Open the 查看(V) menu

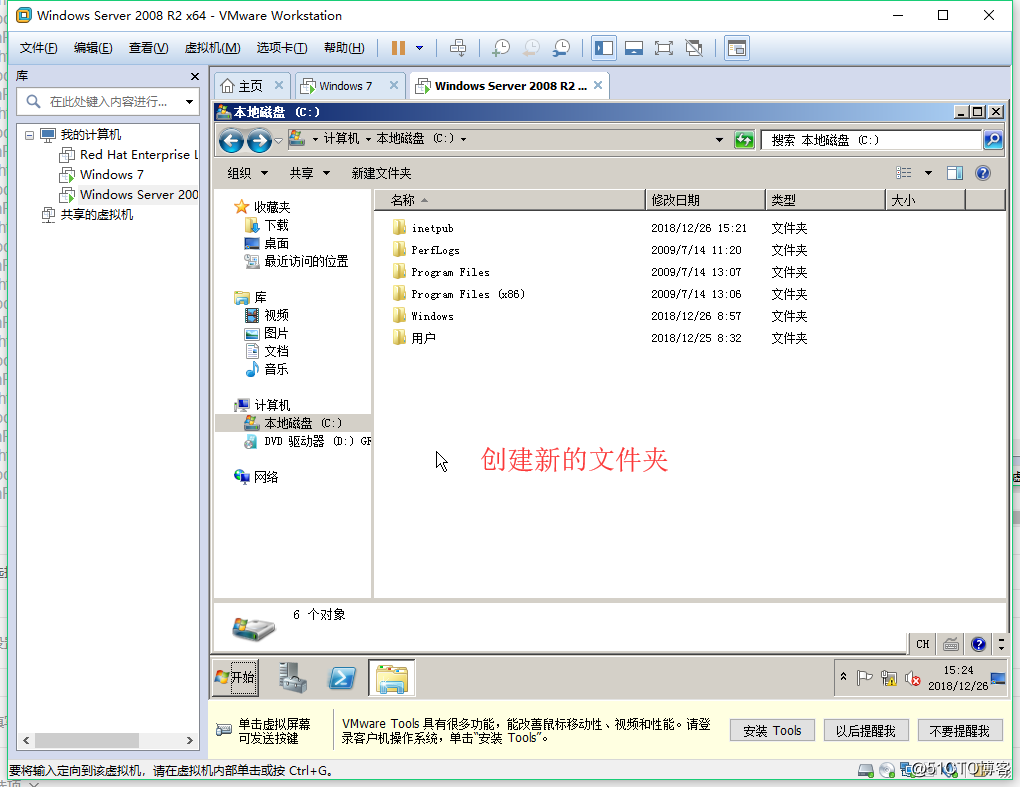pos(148,47)
